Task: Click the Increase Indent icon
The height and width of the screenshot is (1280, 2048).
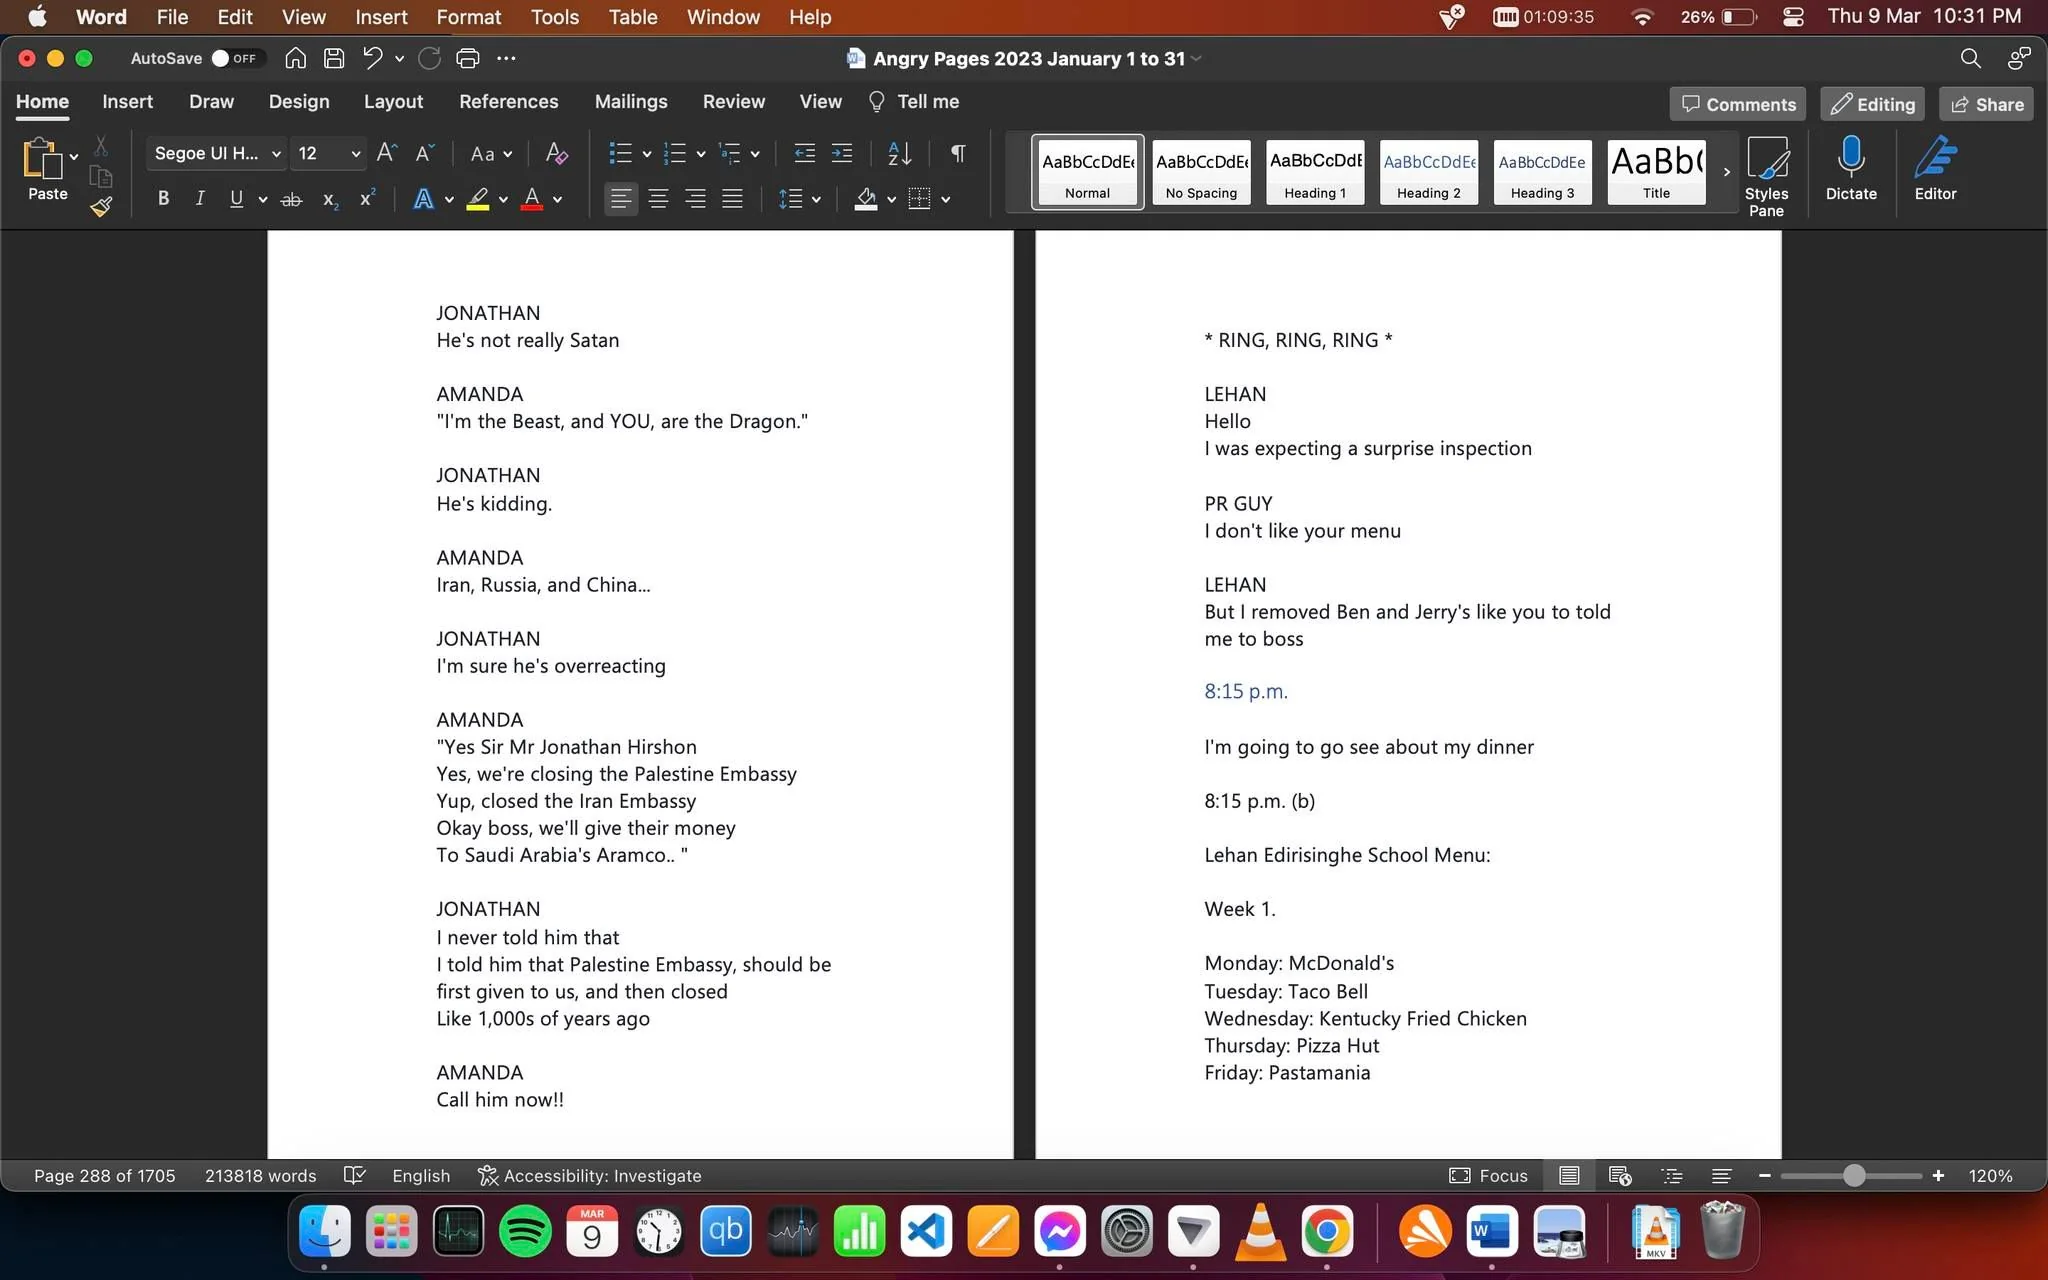Action: click(x=842, y=153)
